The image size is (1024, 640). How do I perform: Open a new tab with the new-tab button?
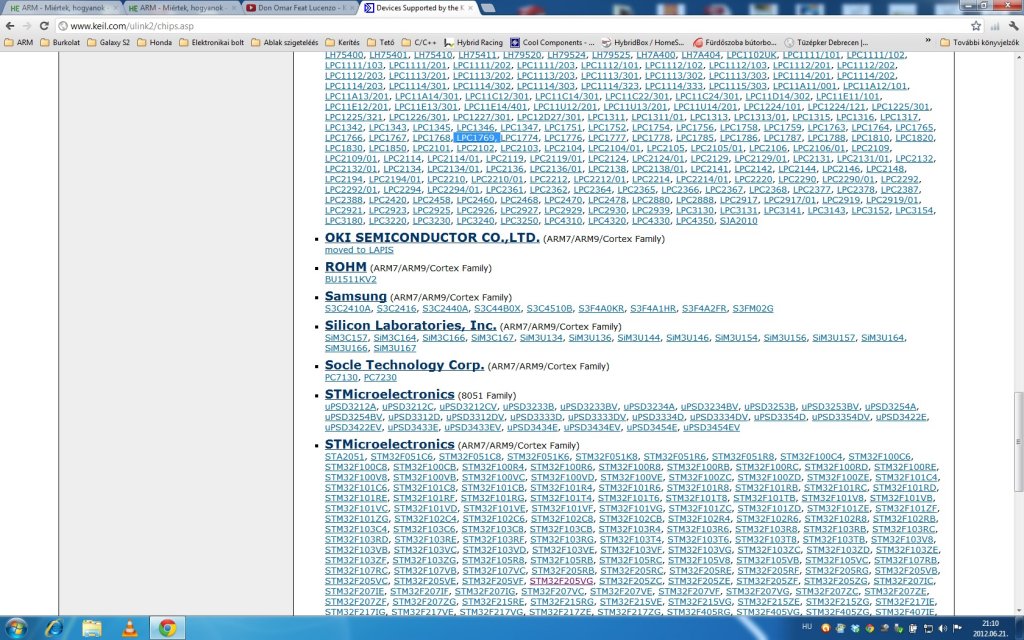(488, 8)
